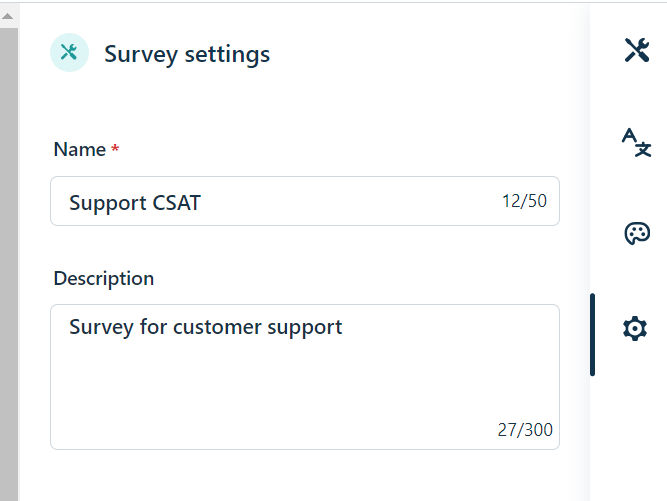The width and height of the screenshot is (667, 501).
Task: Click the 'Survey settings' heading
Action: point(187,54)
